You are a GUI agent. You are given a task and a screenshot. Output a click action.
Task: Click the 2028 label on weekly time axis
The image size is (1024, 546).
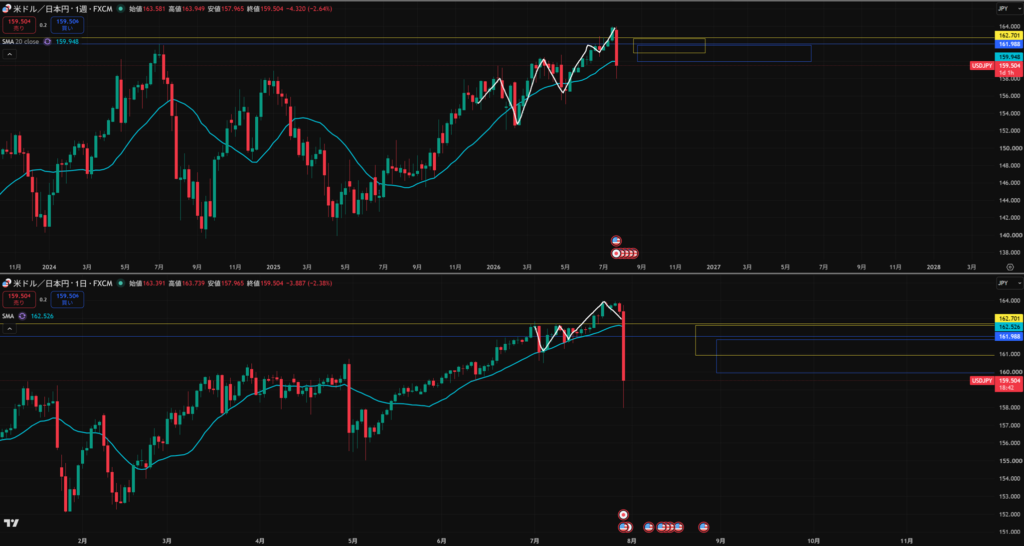click(x=934, y=266)
